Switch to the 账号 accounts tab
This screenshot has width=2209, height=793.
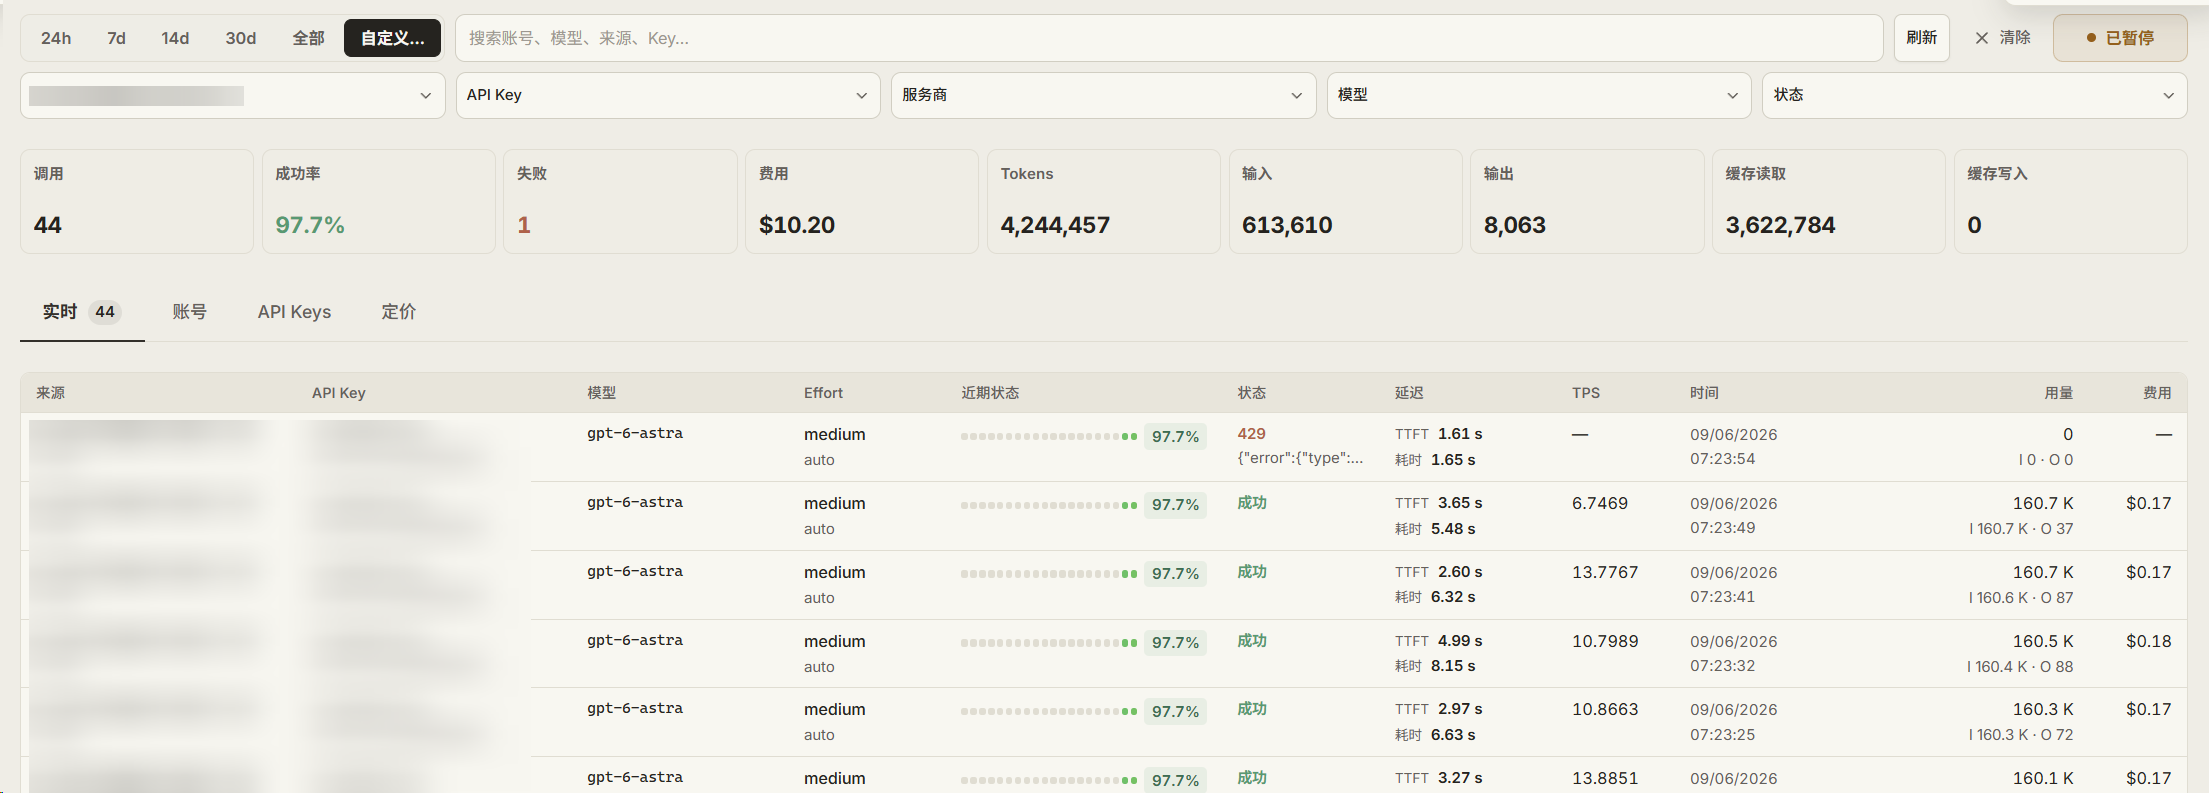189,312
